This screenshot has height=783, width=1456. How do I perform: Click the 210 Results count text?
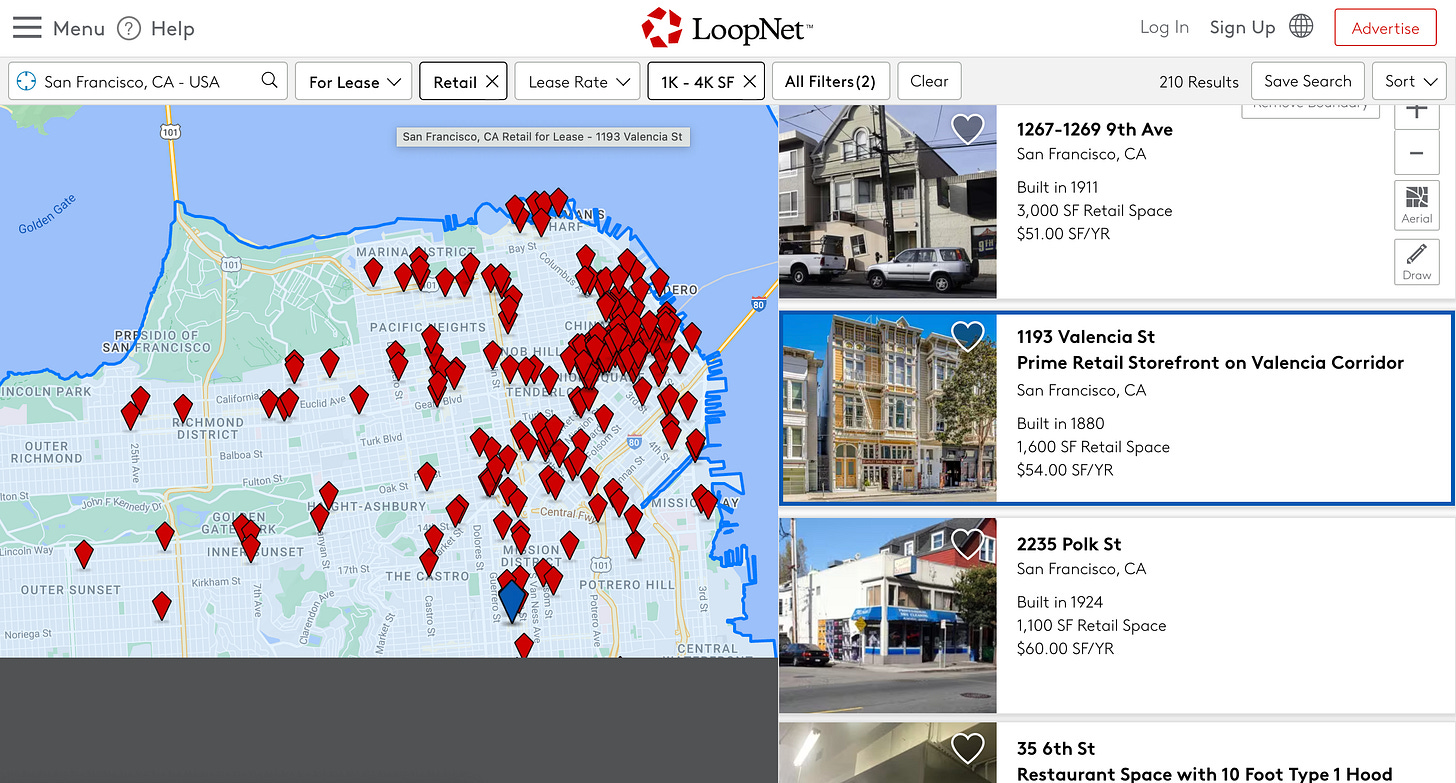click(x=1199, y=82)
